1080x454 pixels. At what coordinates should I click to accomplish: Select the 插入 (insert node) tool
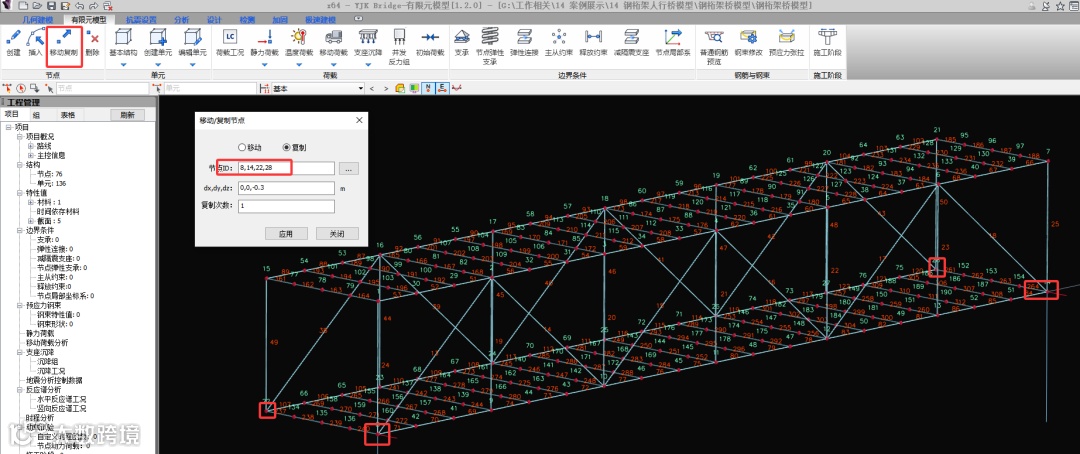click(x=35, y=41)
